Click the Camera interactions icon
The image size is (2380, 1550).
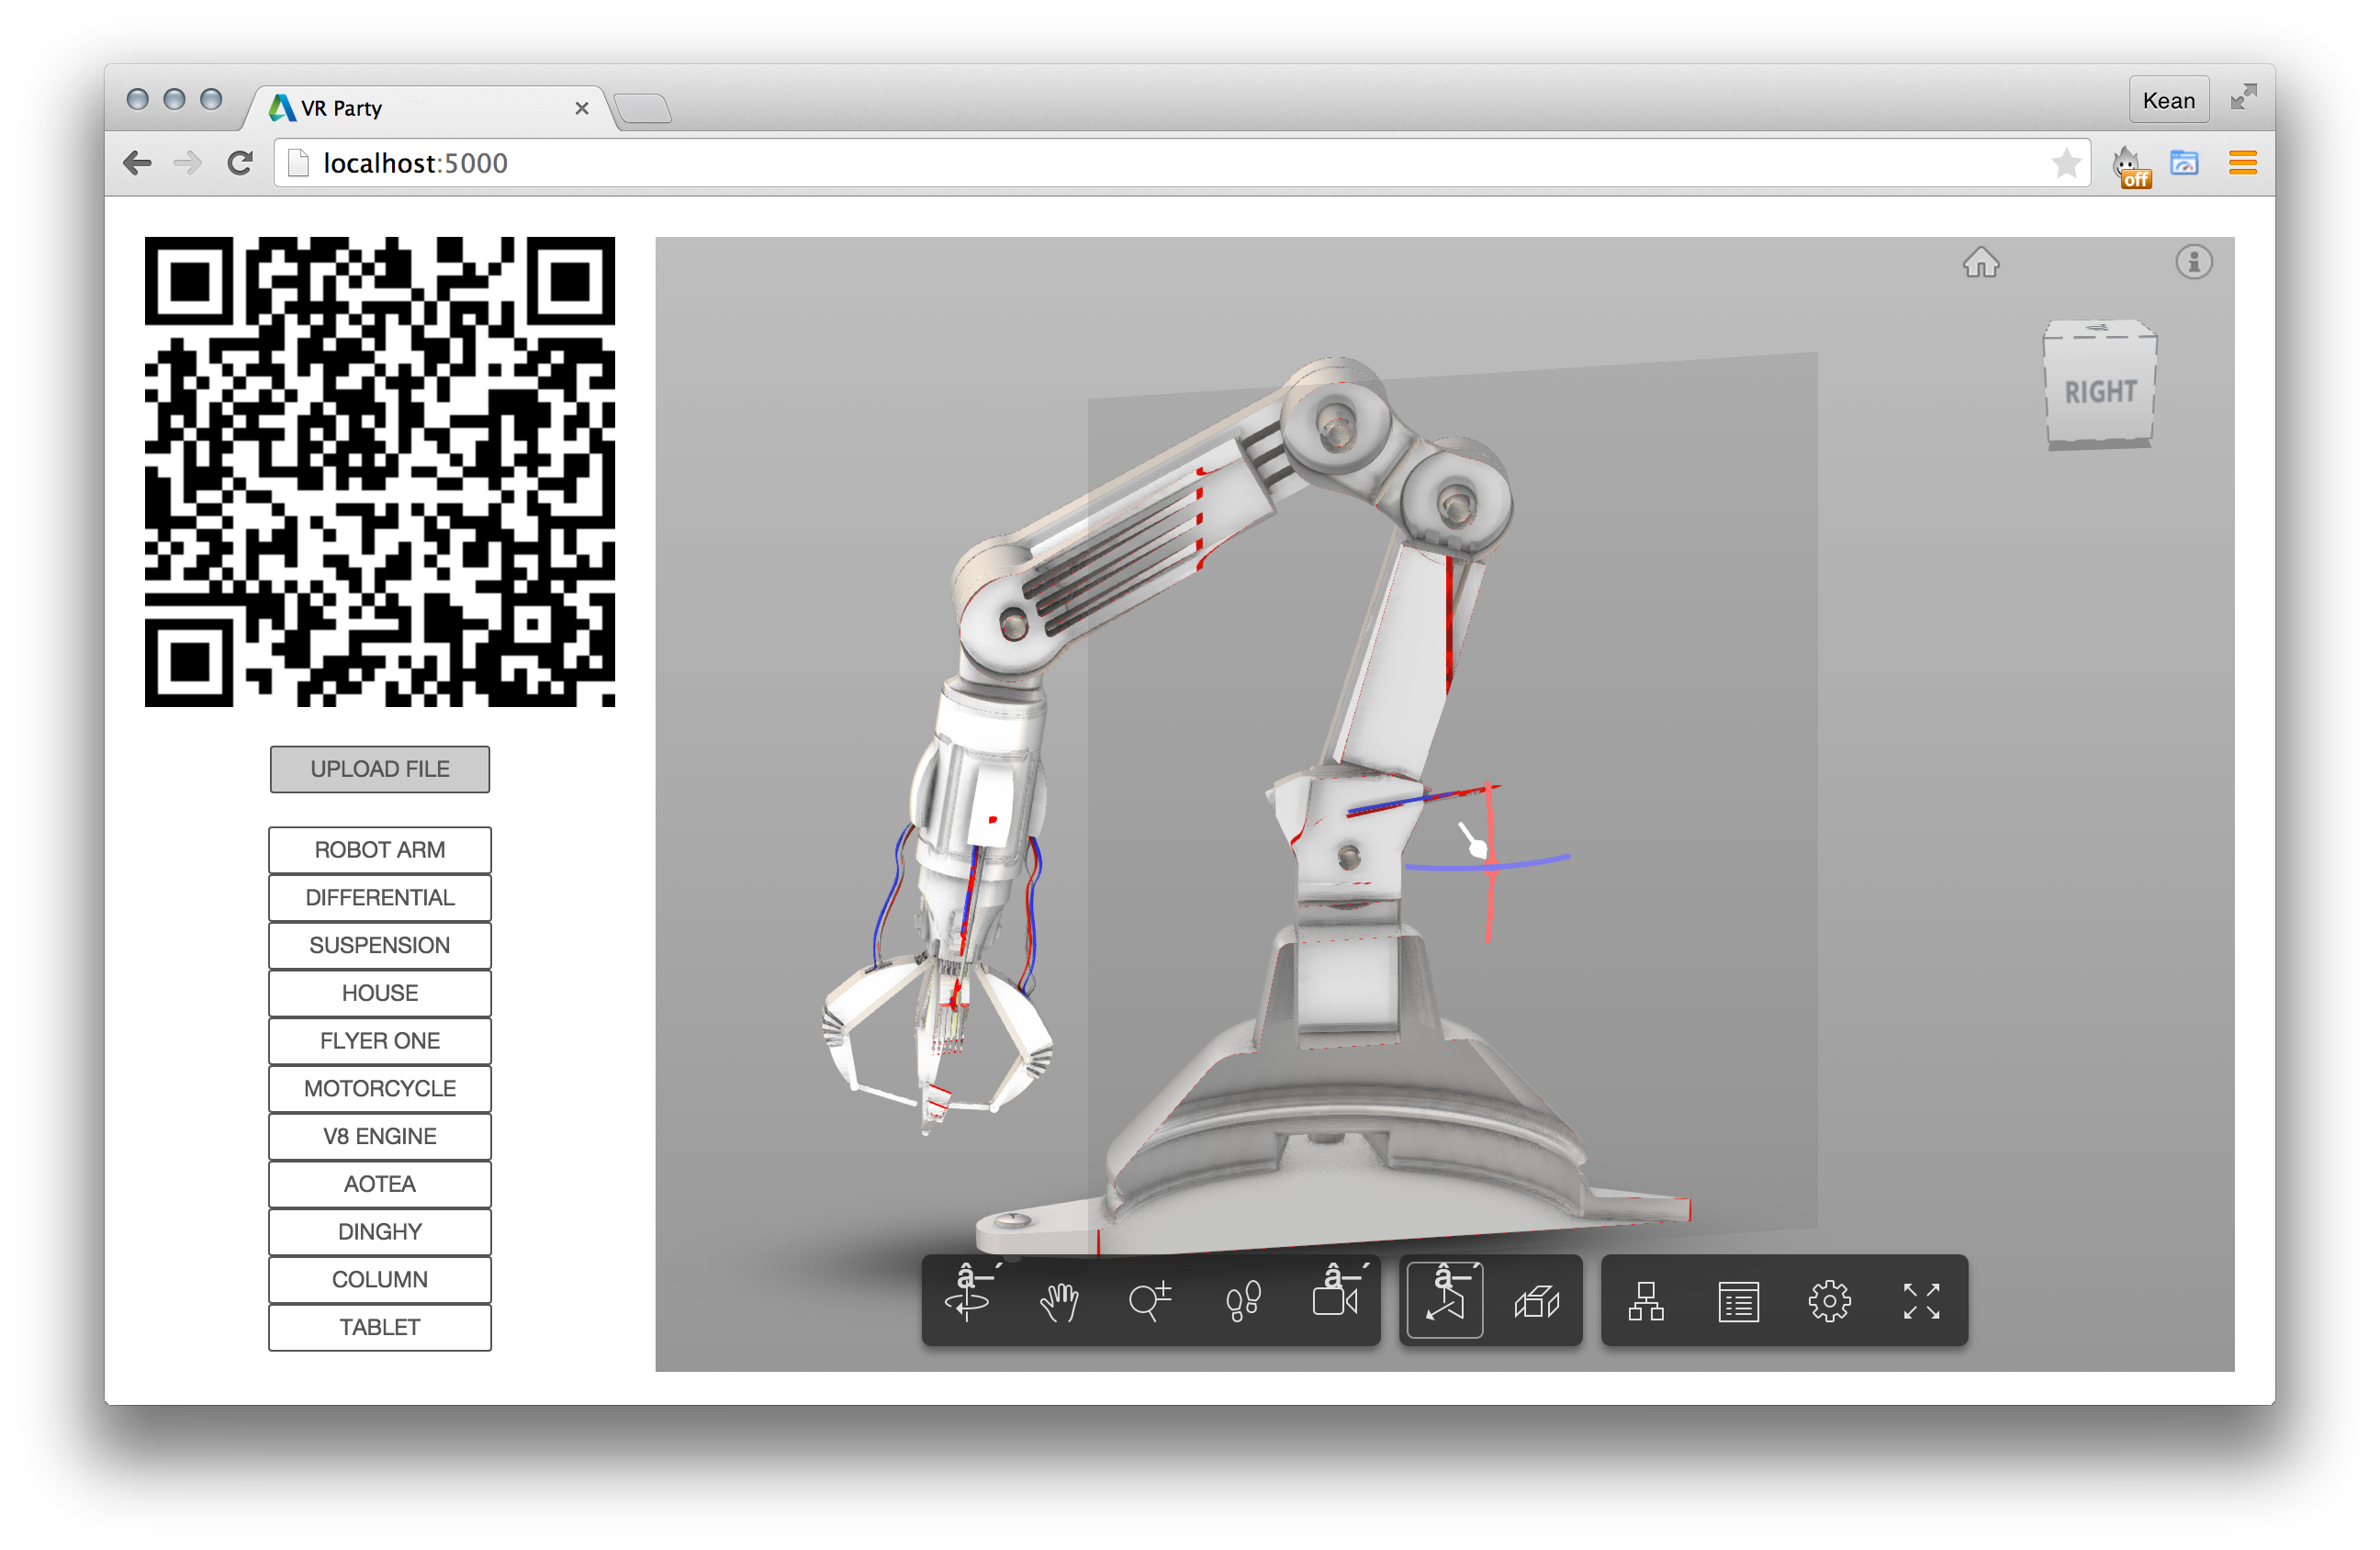tap(1337, 1299)
